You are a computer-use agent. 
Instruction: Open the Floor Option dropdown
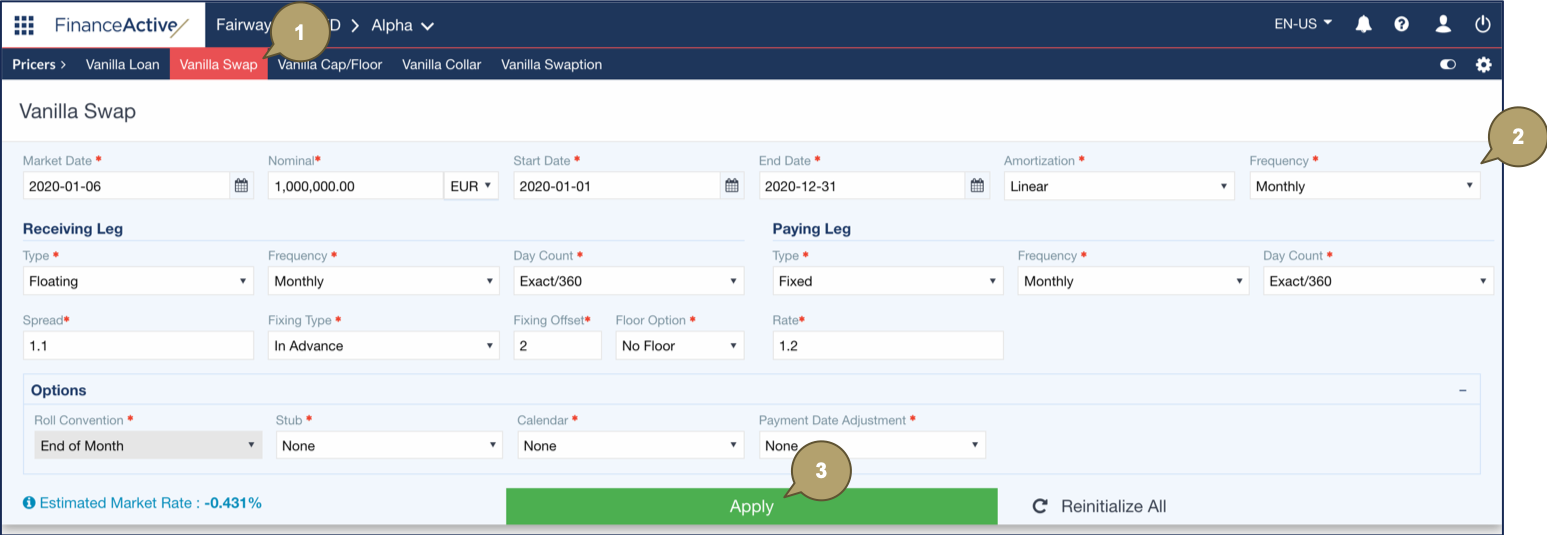[679, 346]
